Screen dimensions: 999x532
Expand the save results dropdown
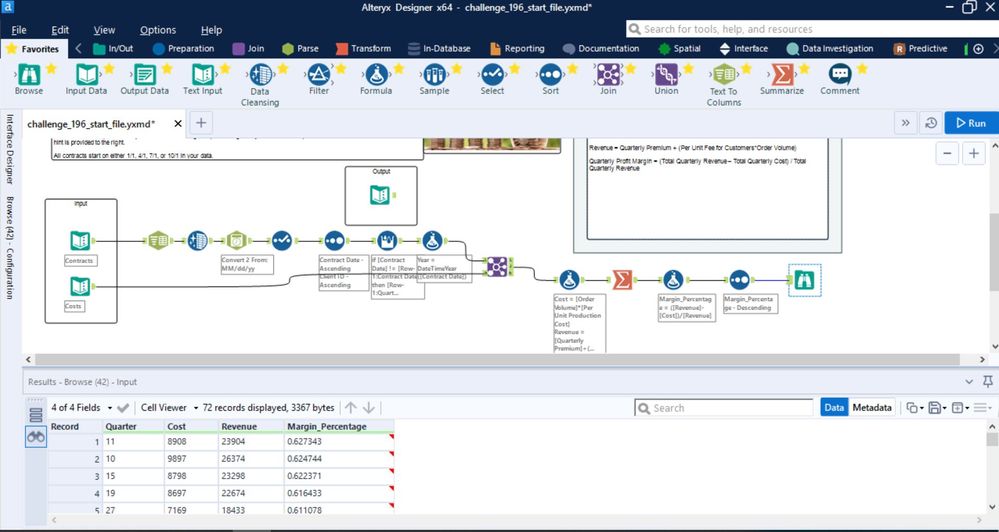[945, 408]
